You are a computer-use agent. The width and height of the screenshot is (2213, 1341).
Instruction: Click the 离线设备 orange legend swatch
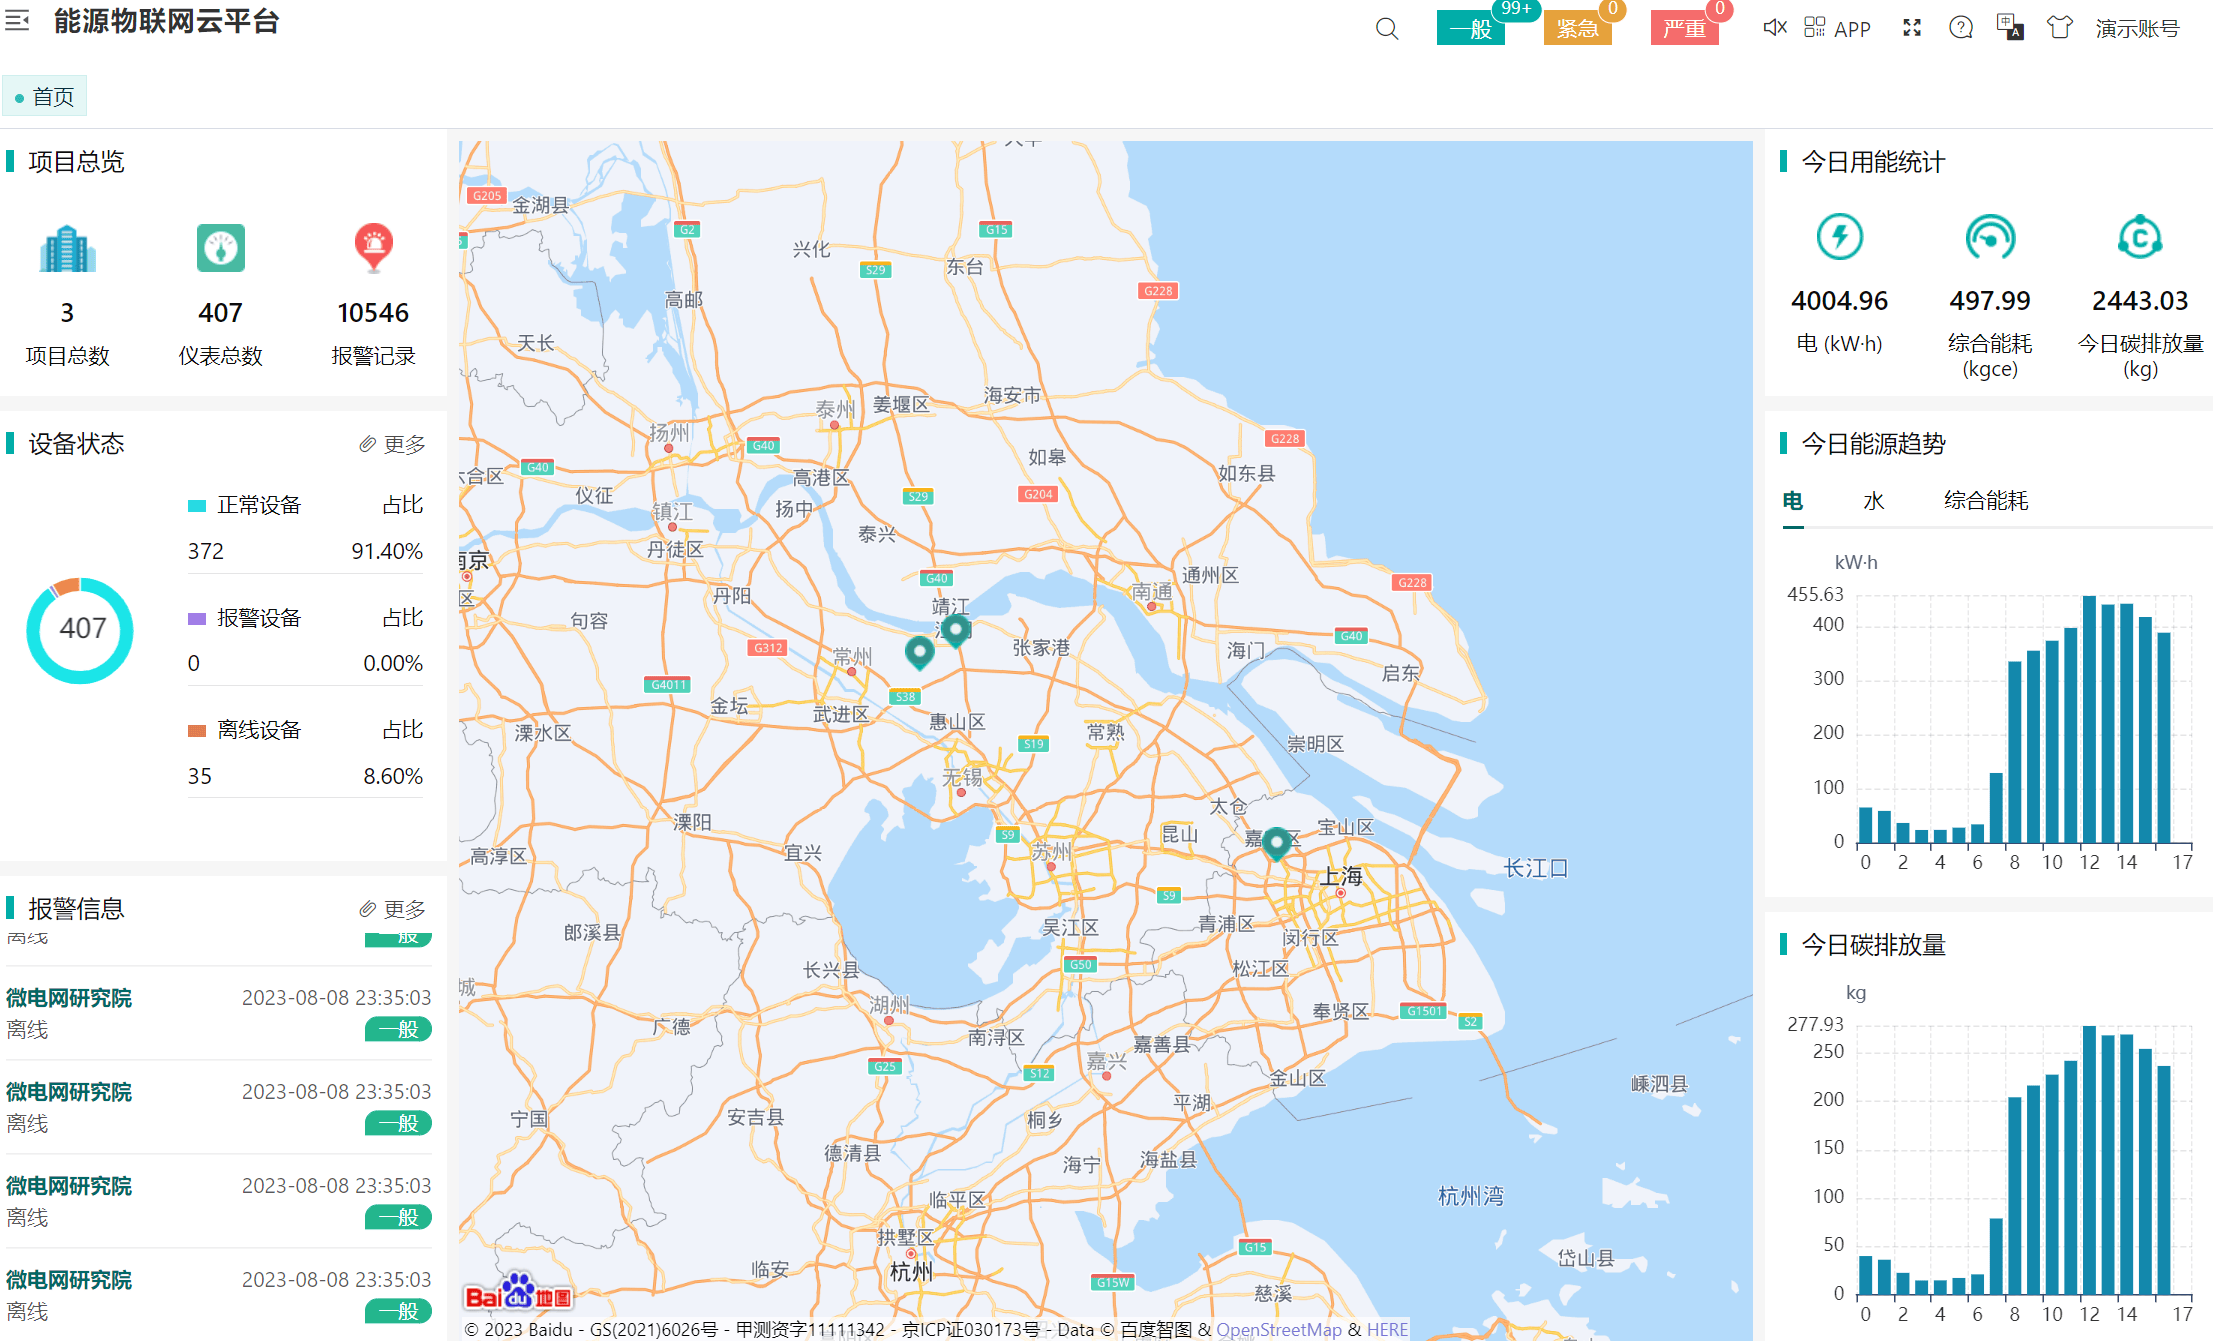pos(197,731)
